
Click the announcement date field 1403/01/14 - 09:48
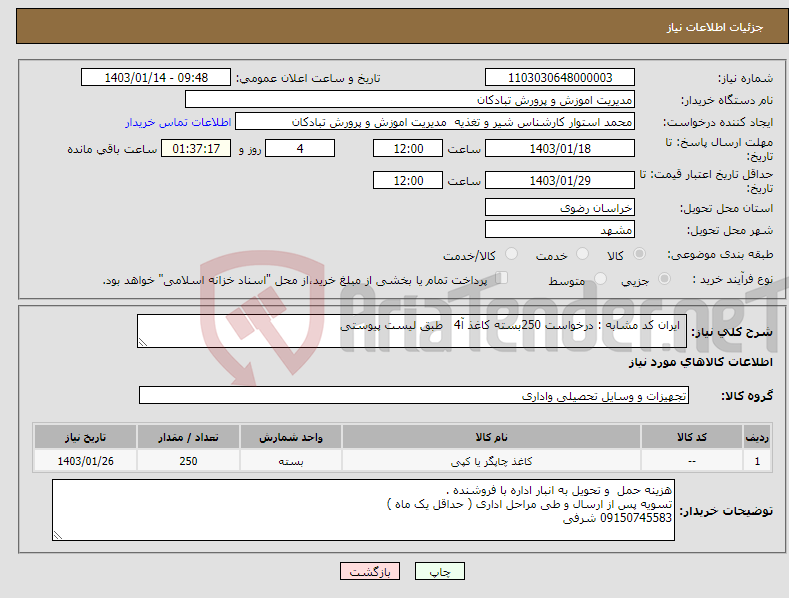click(x=156, y=78)
